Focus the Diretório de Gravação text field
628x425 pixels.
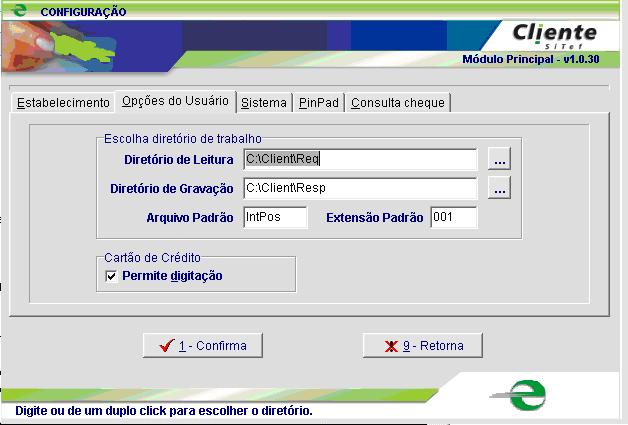(359, 188)
